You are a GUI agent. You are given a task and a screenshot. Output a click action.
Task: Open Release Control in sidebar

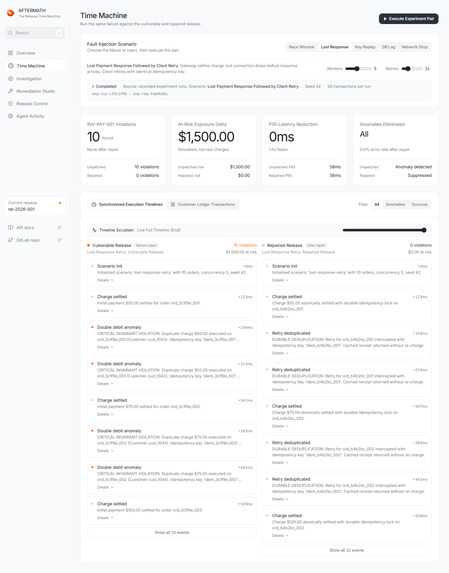point(35,104)
